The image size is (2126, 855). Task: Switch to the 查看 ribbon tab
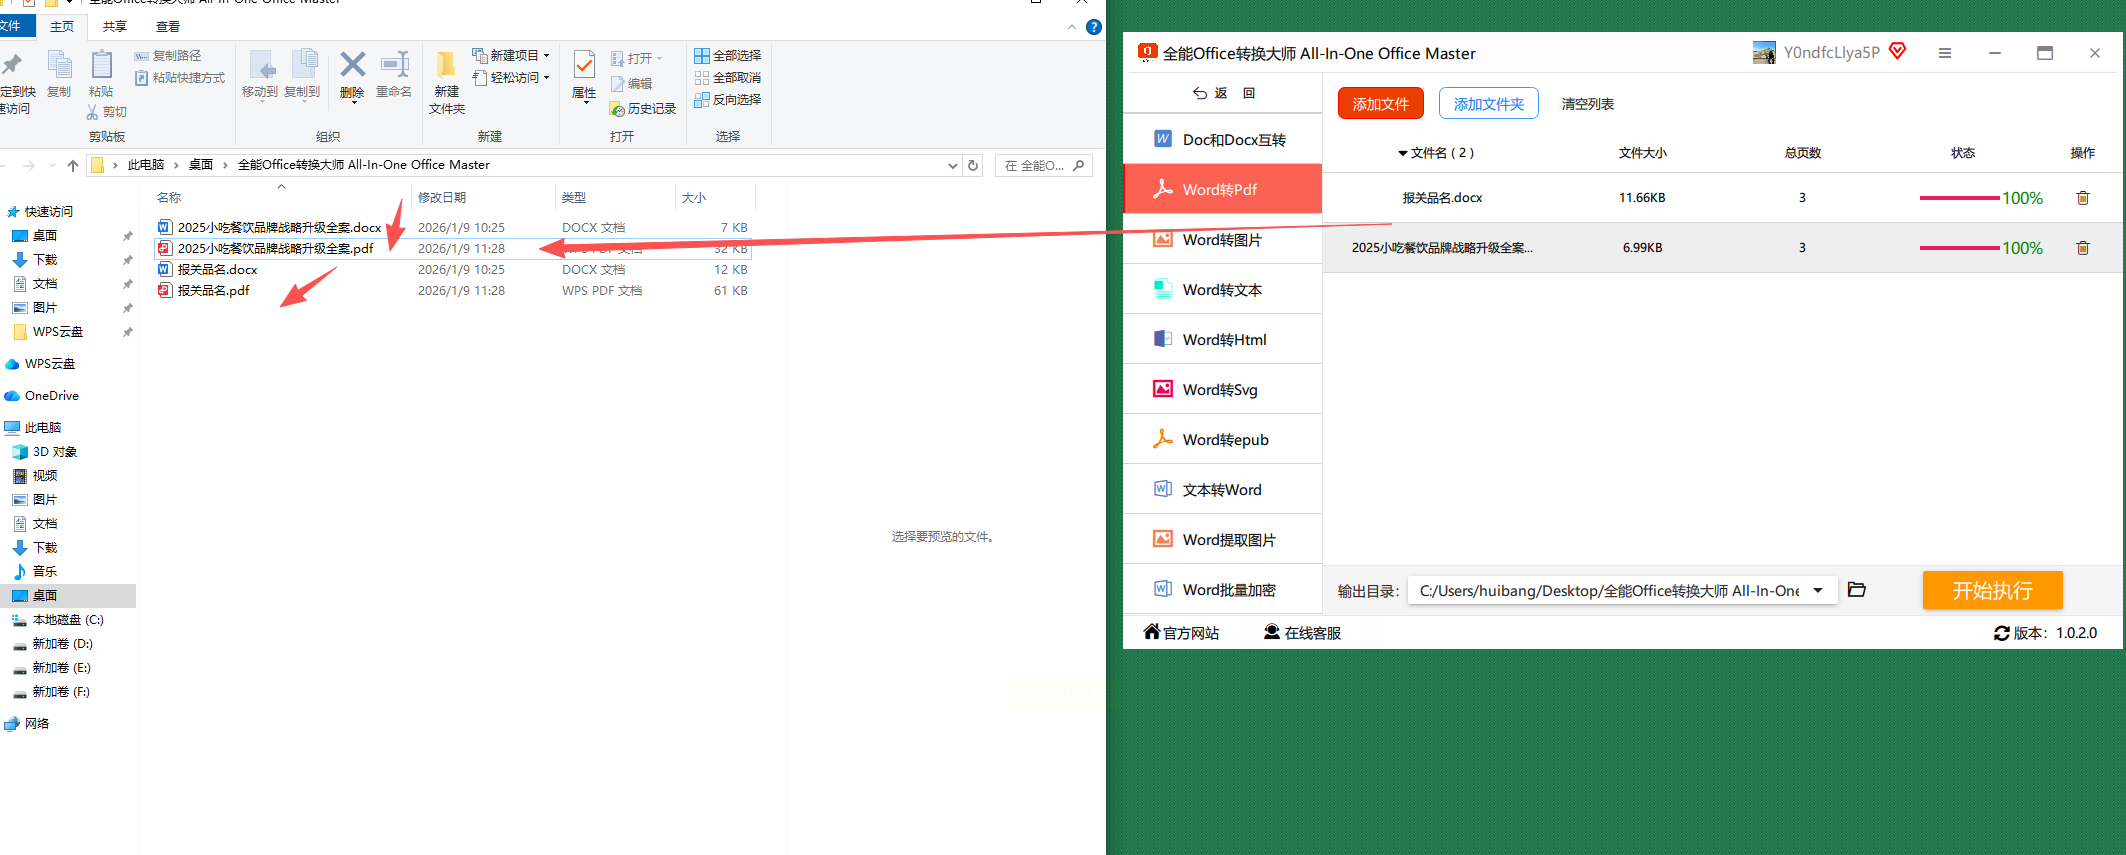(x=168, y=26)
